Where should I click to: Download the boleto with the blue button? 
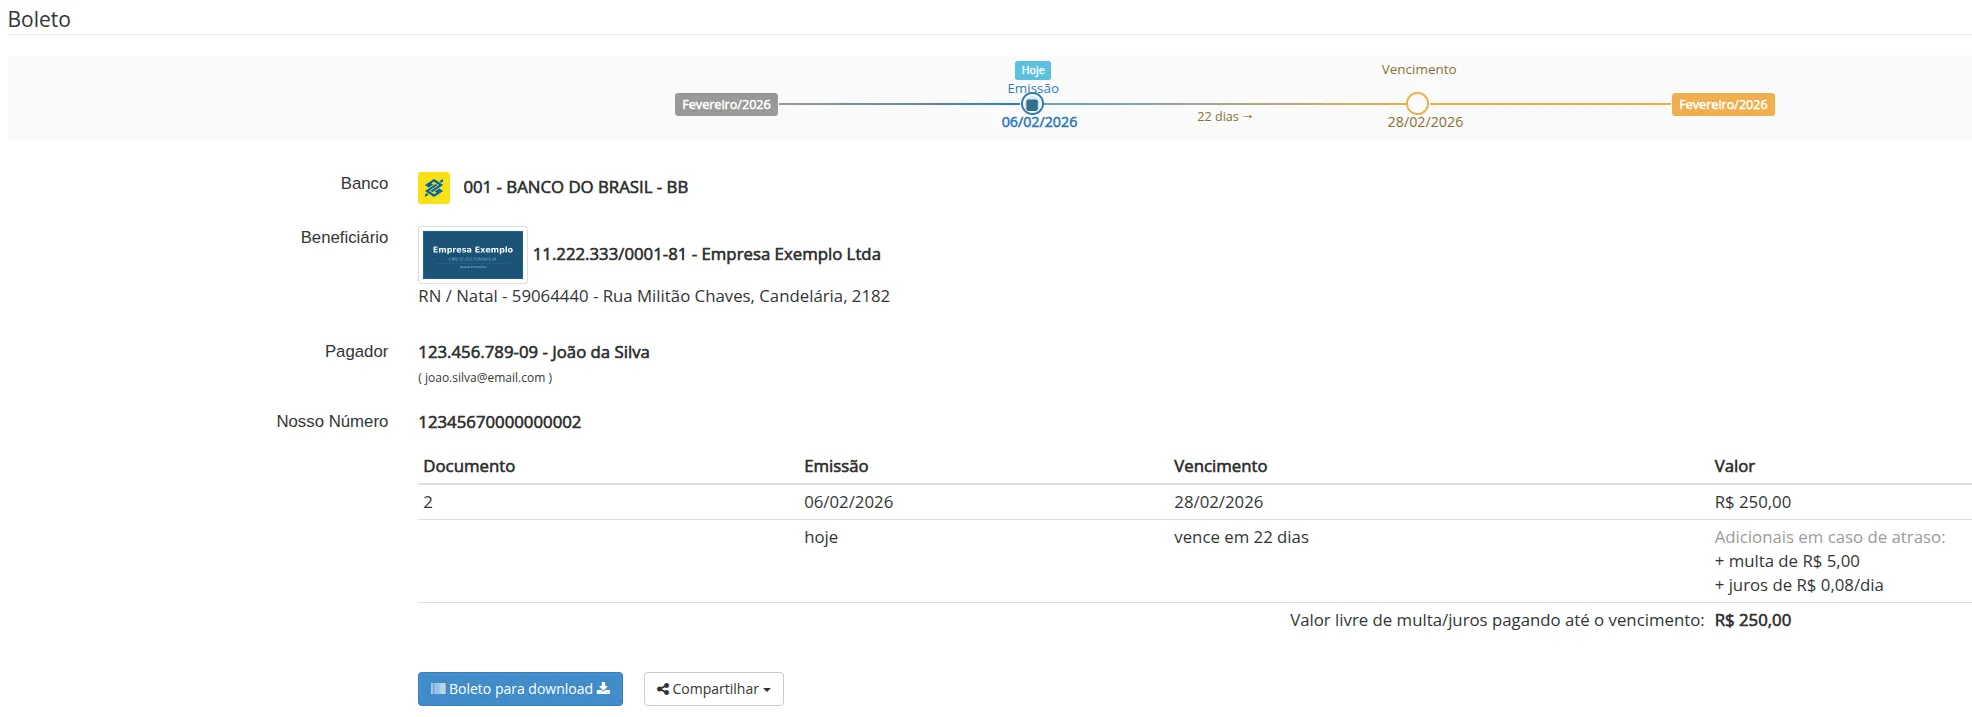pyautogui.click(x=520, y=689)
